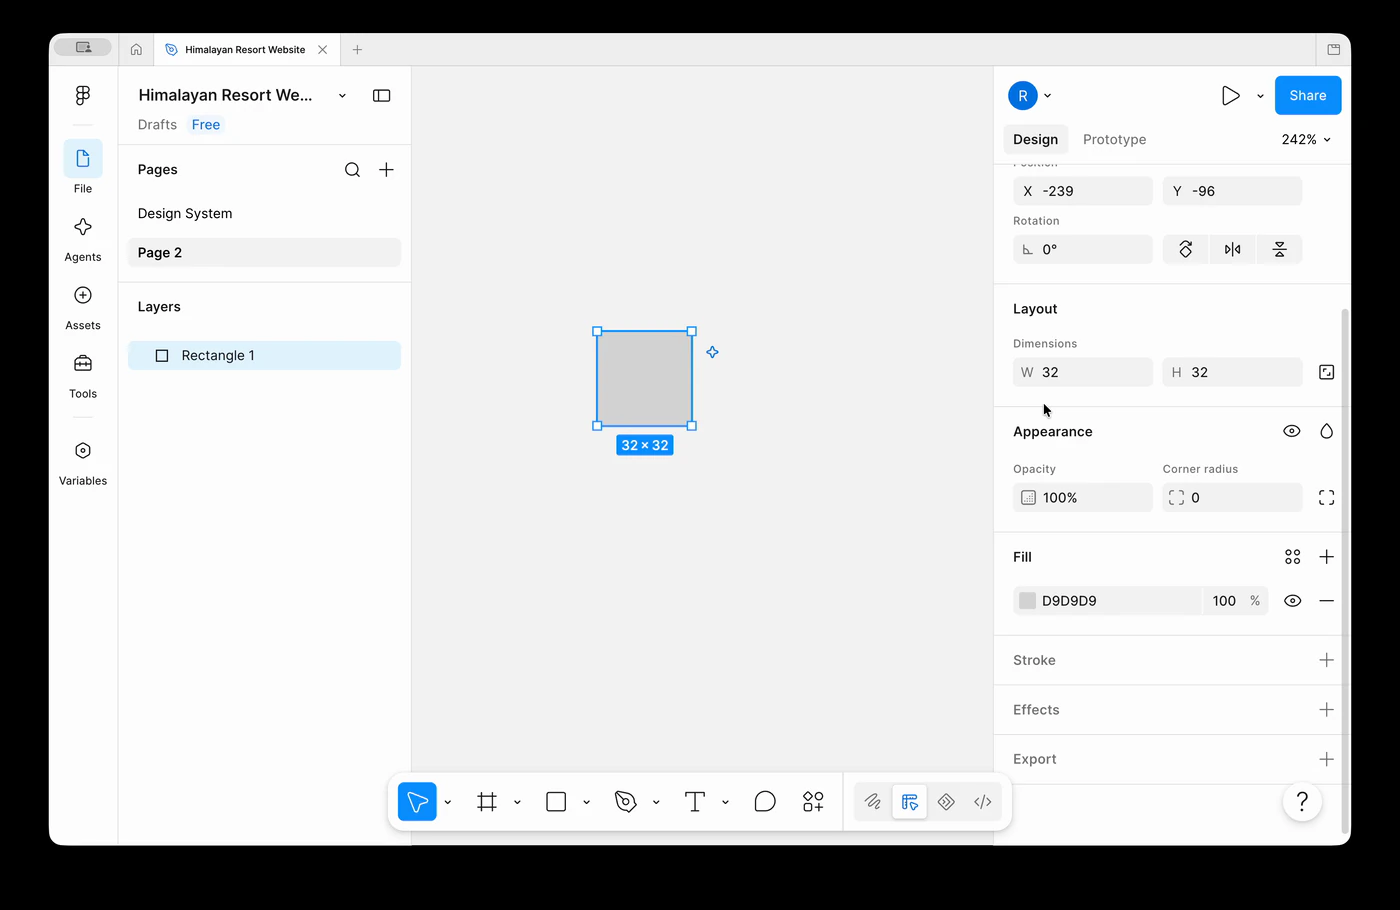1400x910 pixels.
Task: Select the File sidebar icon
Action: click(x=83, y=159)
